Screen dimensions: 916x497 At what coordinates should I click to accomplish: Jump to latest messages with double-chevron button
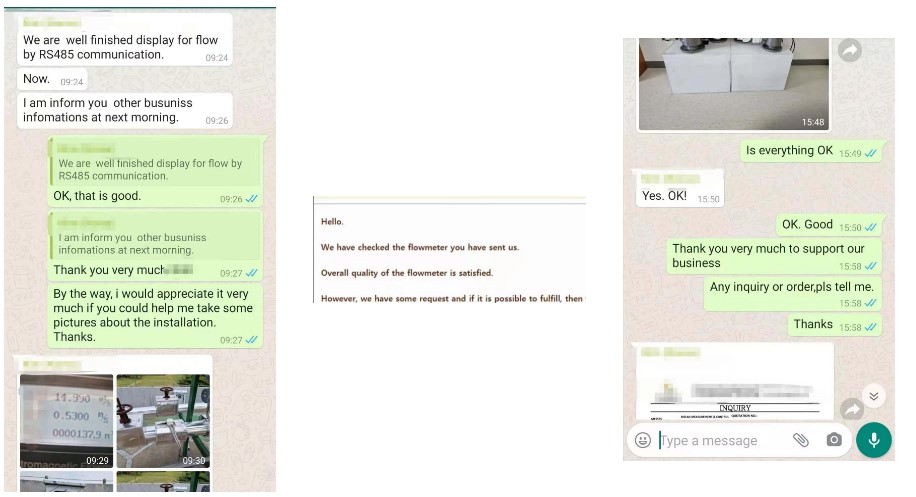873,396
